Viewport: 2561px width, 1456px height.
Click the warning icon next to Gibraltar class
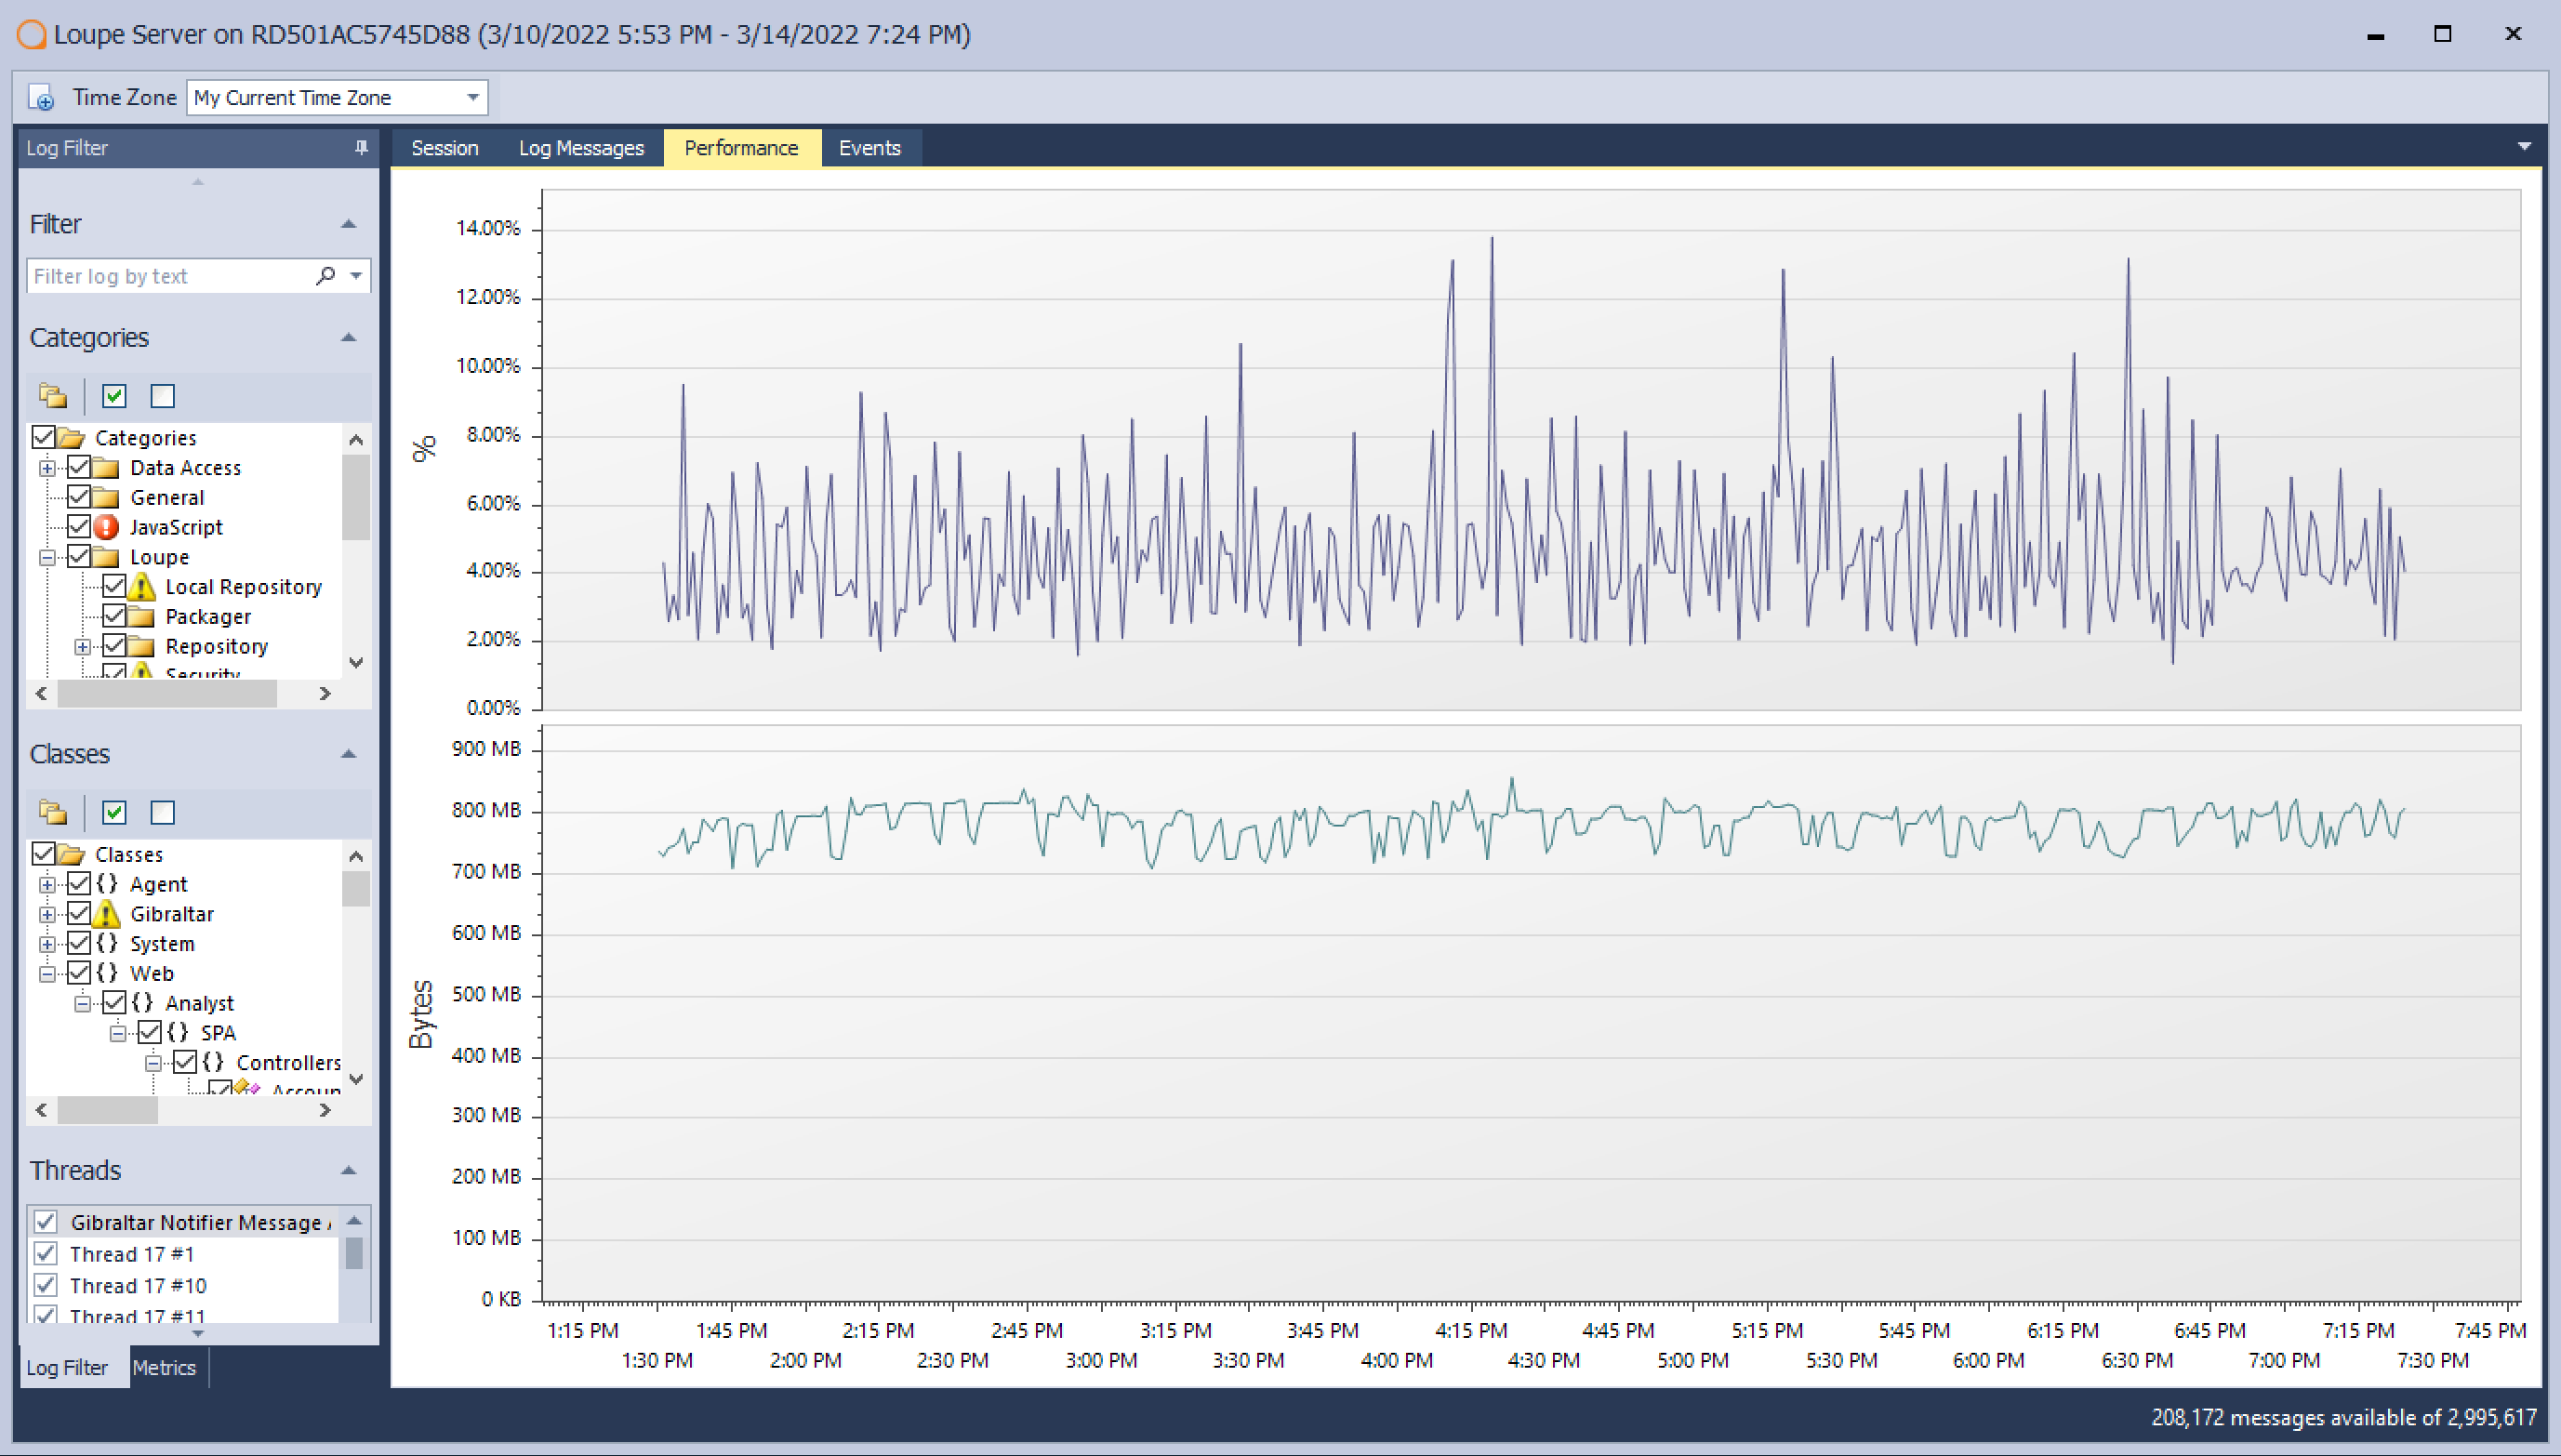107,913
